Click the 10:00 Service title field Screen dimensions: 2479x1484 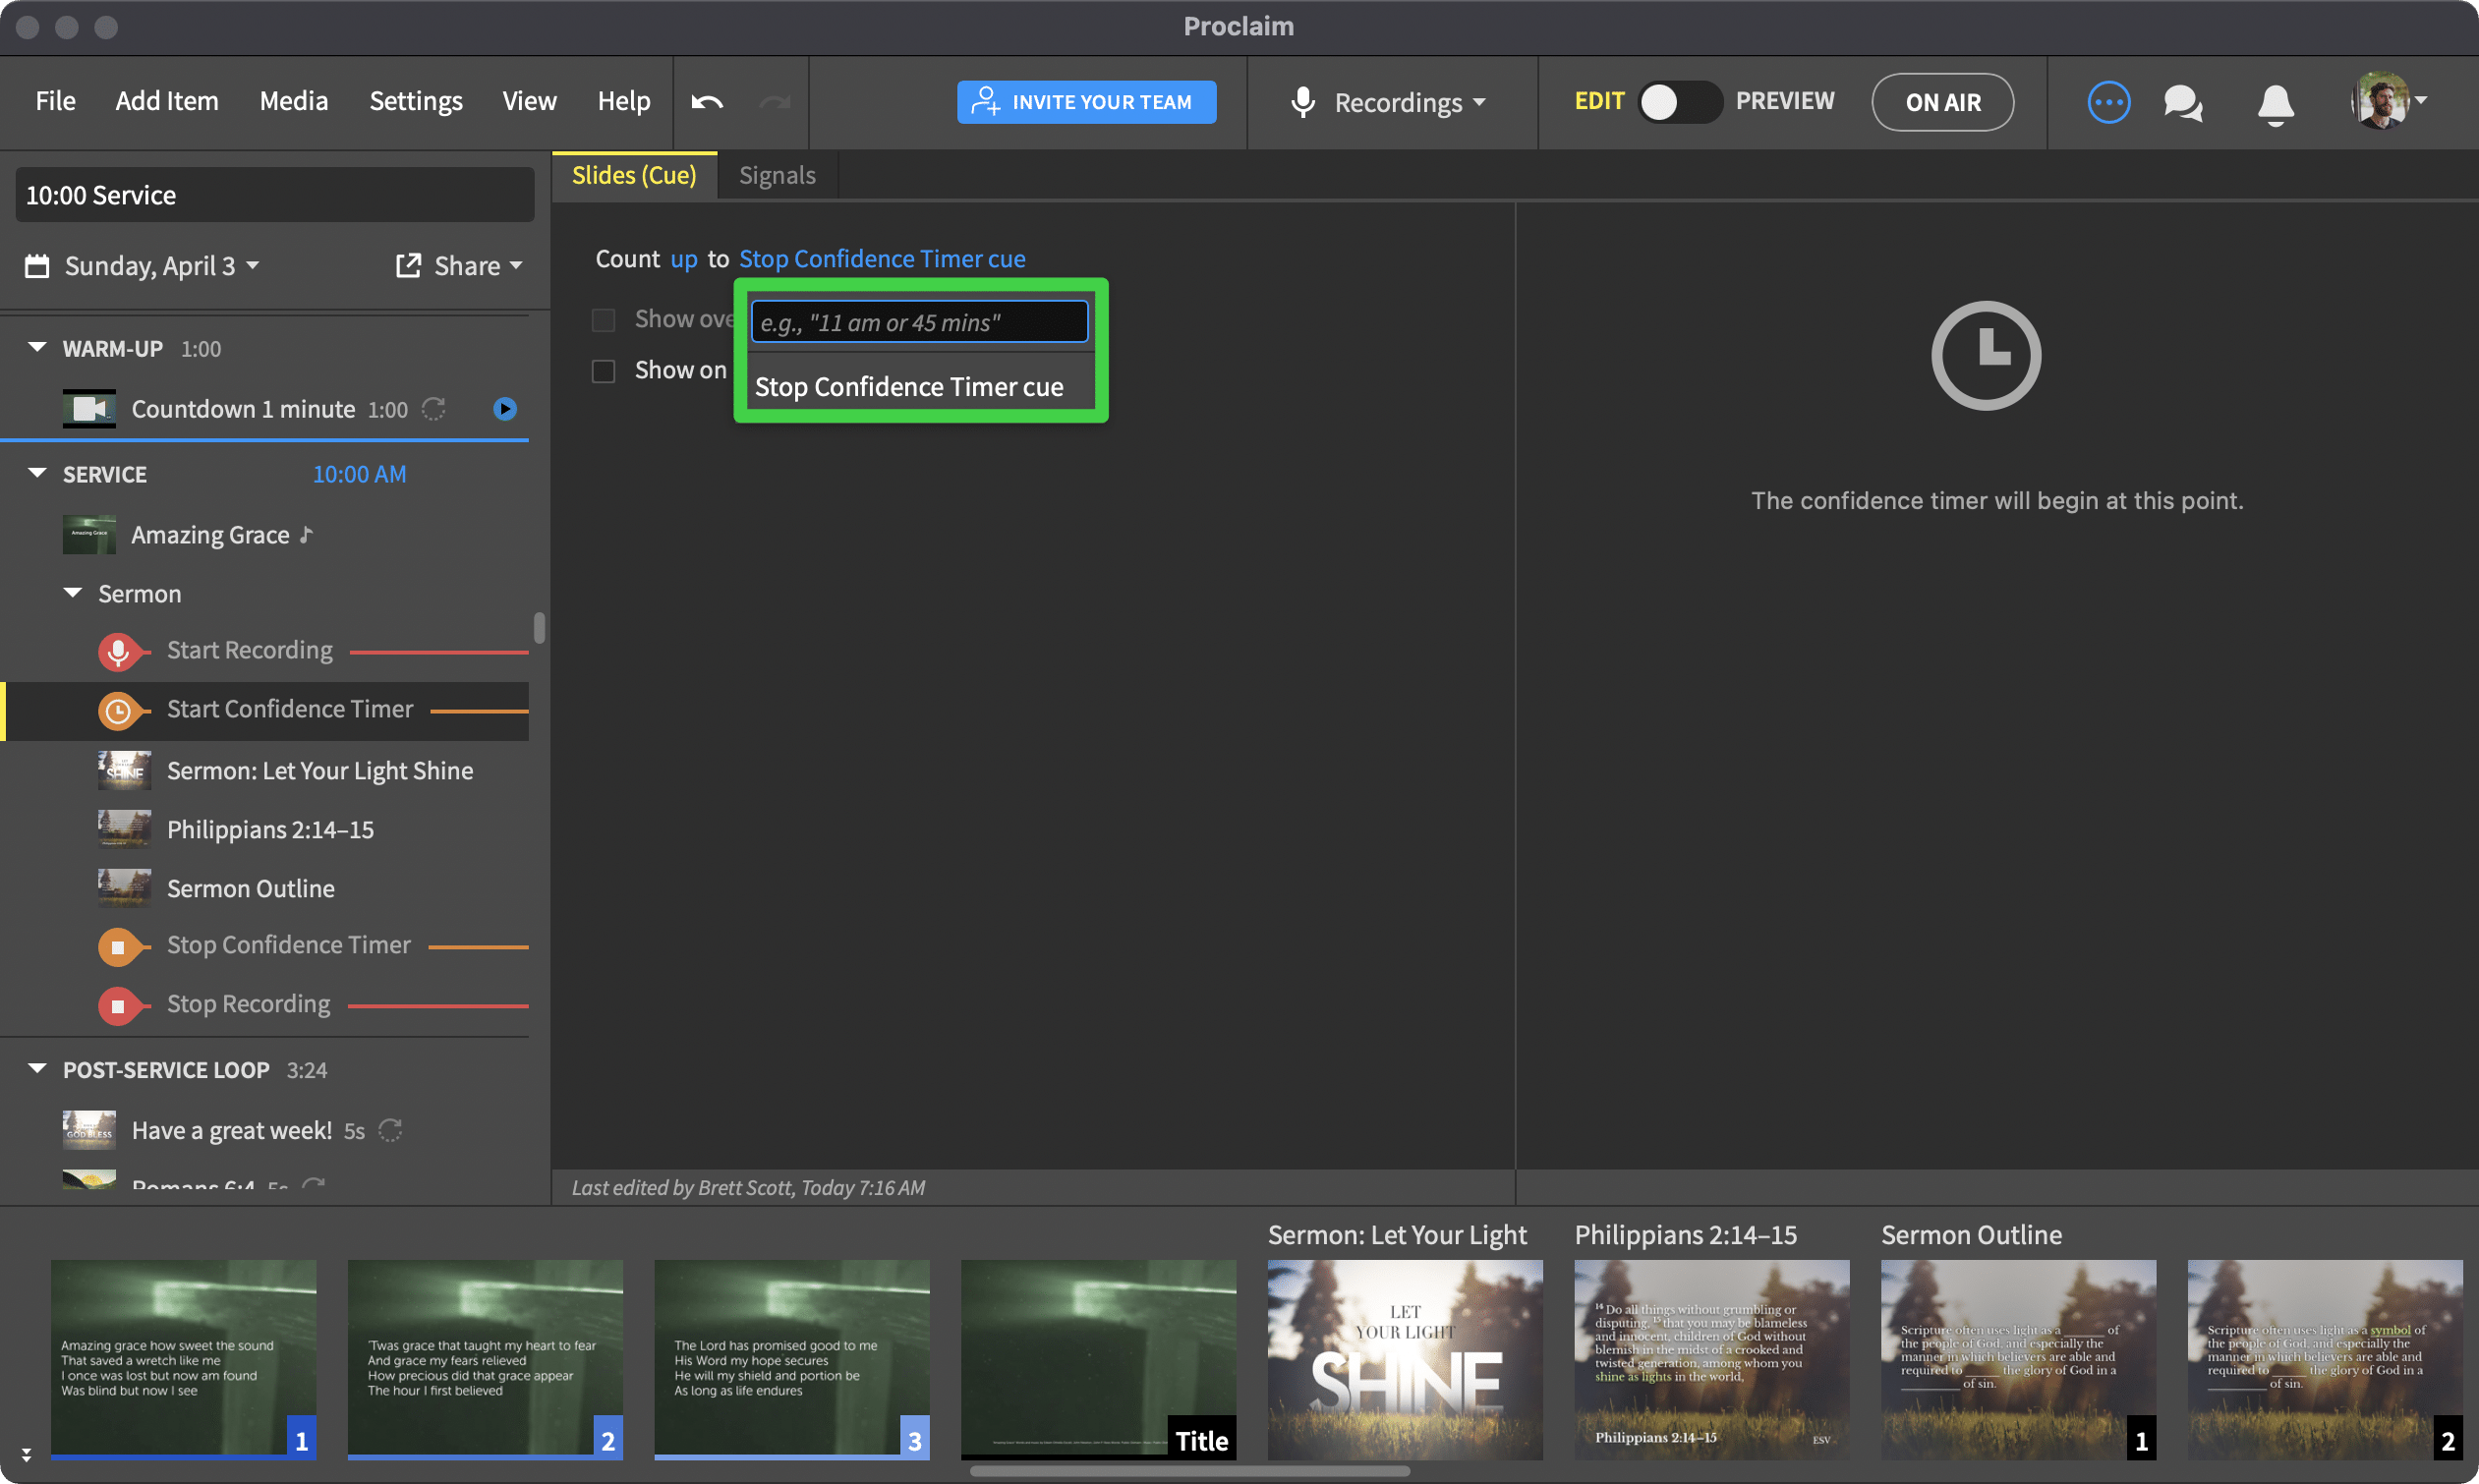coord(274,195)
